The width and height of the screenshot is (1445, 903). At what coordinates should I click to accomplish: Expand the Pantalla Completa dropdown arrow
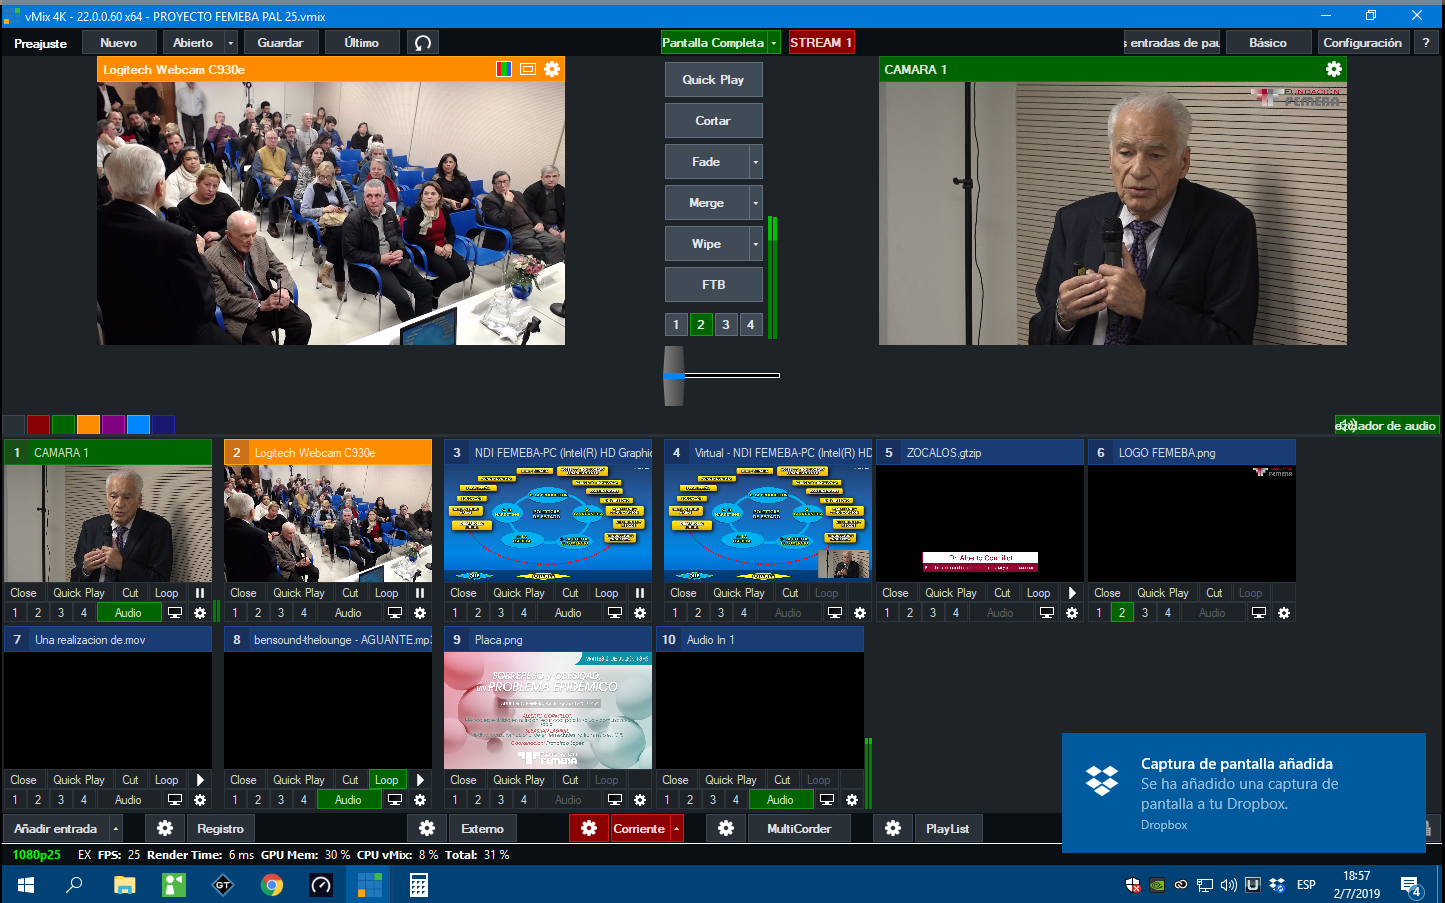tap(774, 43)
